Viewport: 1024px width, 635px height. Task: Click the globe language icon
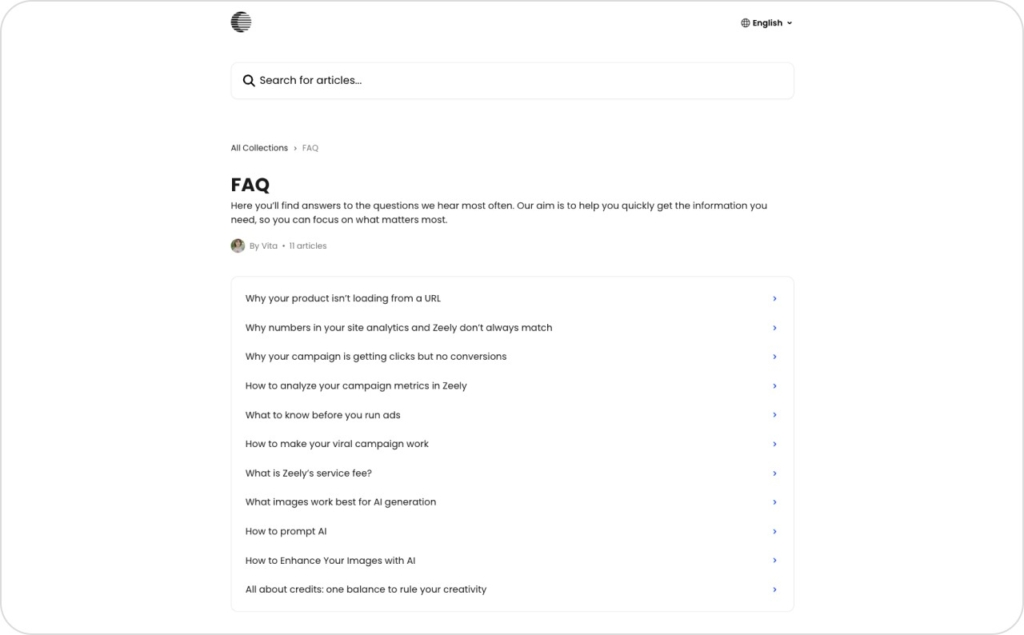click(743, 22)
